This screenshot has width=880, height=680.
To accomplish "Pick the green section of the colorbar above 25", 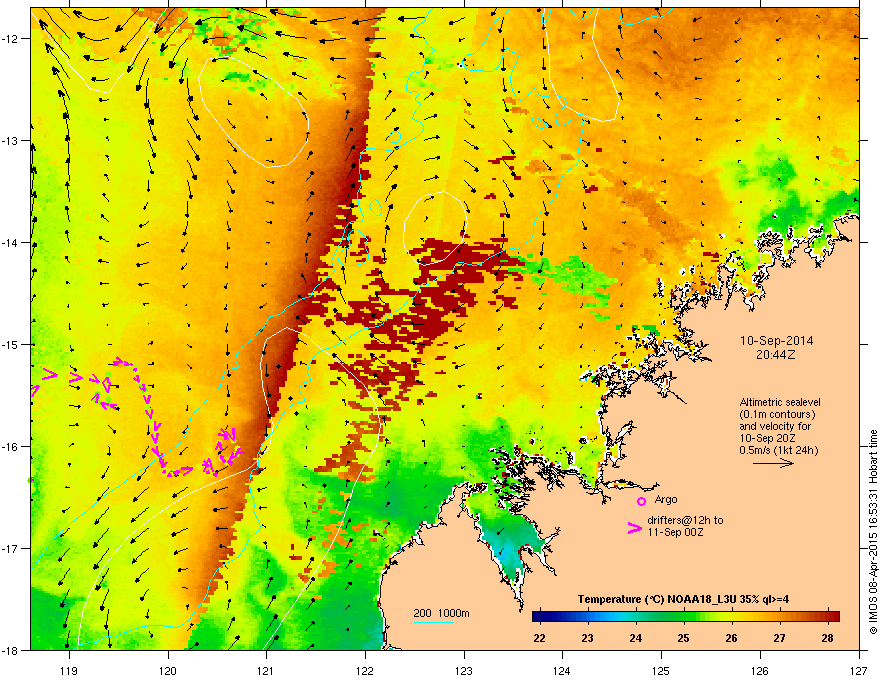I will coord(683,617).
